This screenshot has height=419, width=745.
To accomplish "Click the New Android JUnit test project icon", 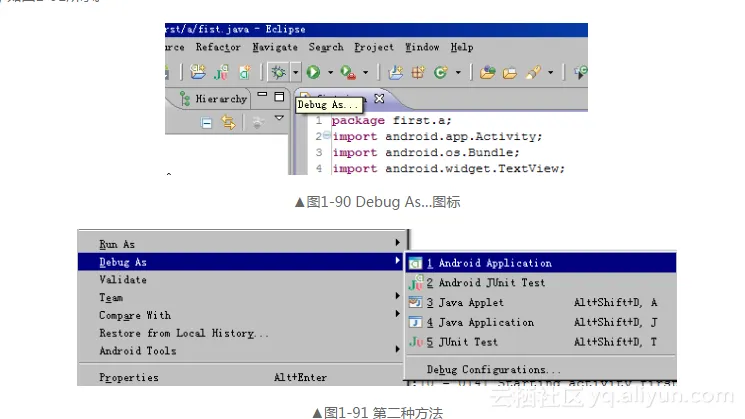I will 221,72.
